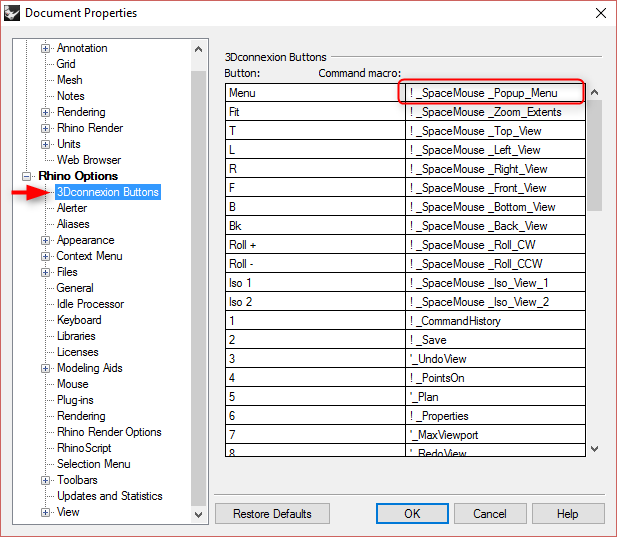
Task: Click the tree panel scroll down arrow
Action: tap(199, 514)
